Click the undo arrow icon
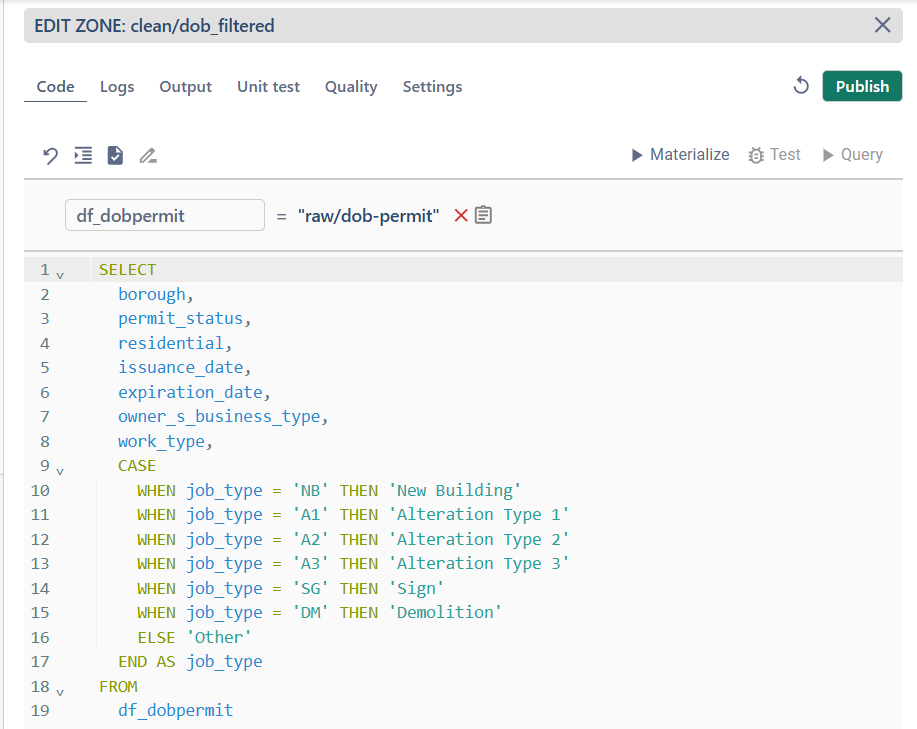Screen dimensions: 917x729 [50, 156]
